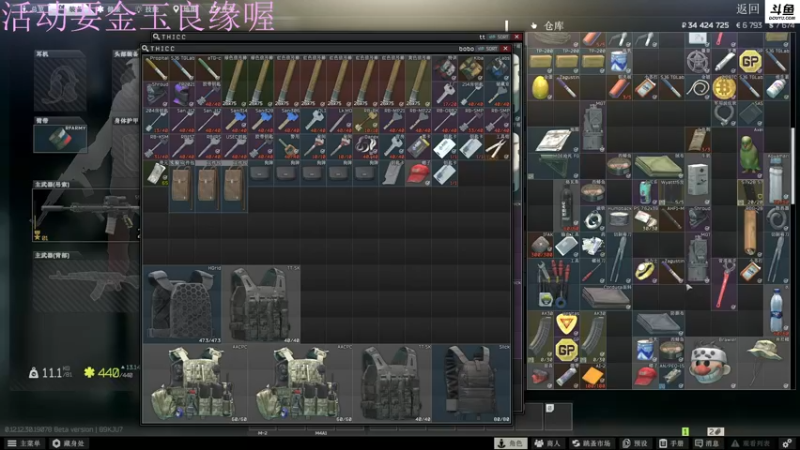
Task: Select the TT SK carrier beside HGrid armor
Action: click(x=261, y=304)
